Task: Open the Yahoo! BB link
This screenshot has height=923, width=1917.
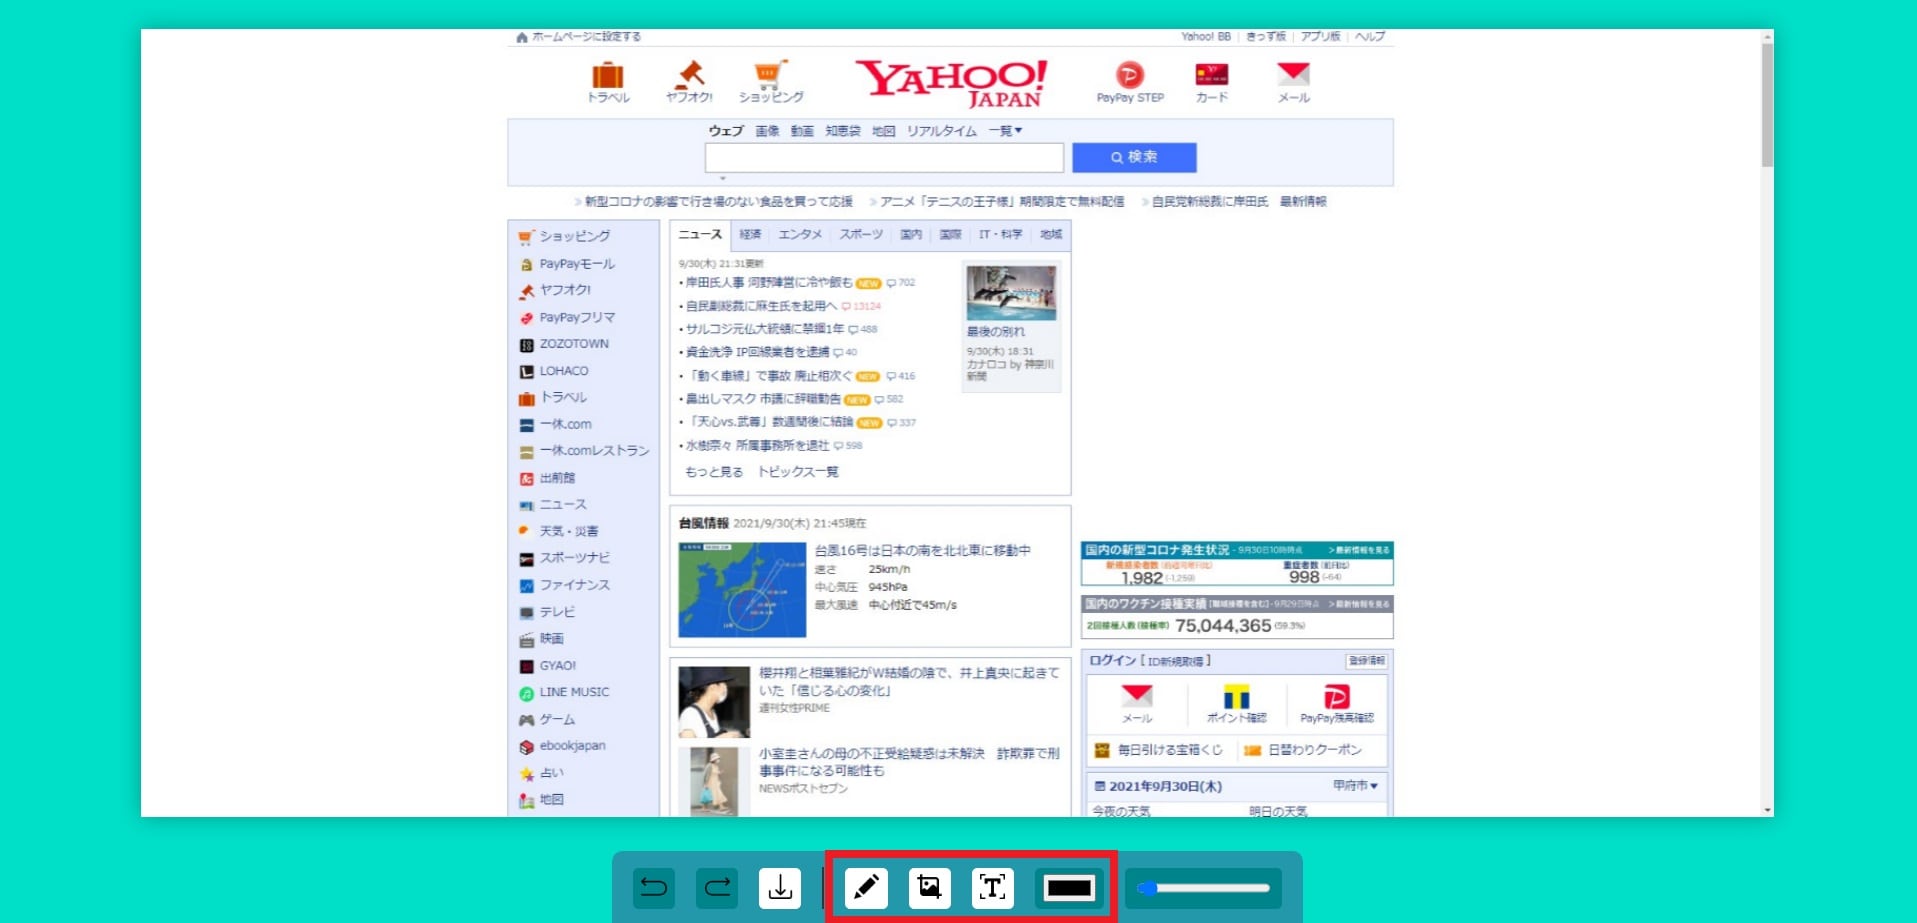Action: pyautogui.click(x=1206, y=37)
